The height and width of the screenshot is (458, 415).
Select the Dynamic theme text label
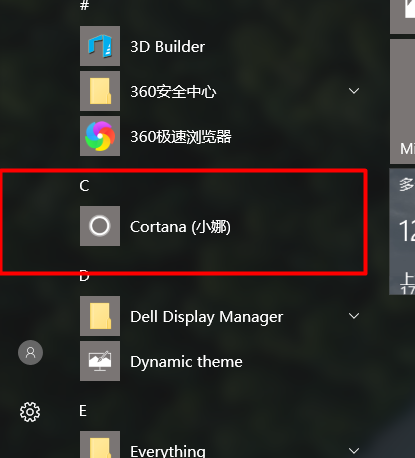(186, 362)
